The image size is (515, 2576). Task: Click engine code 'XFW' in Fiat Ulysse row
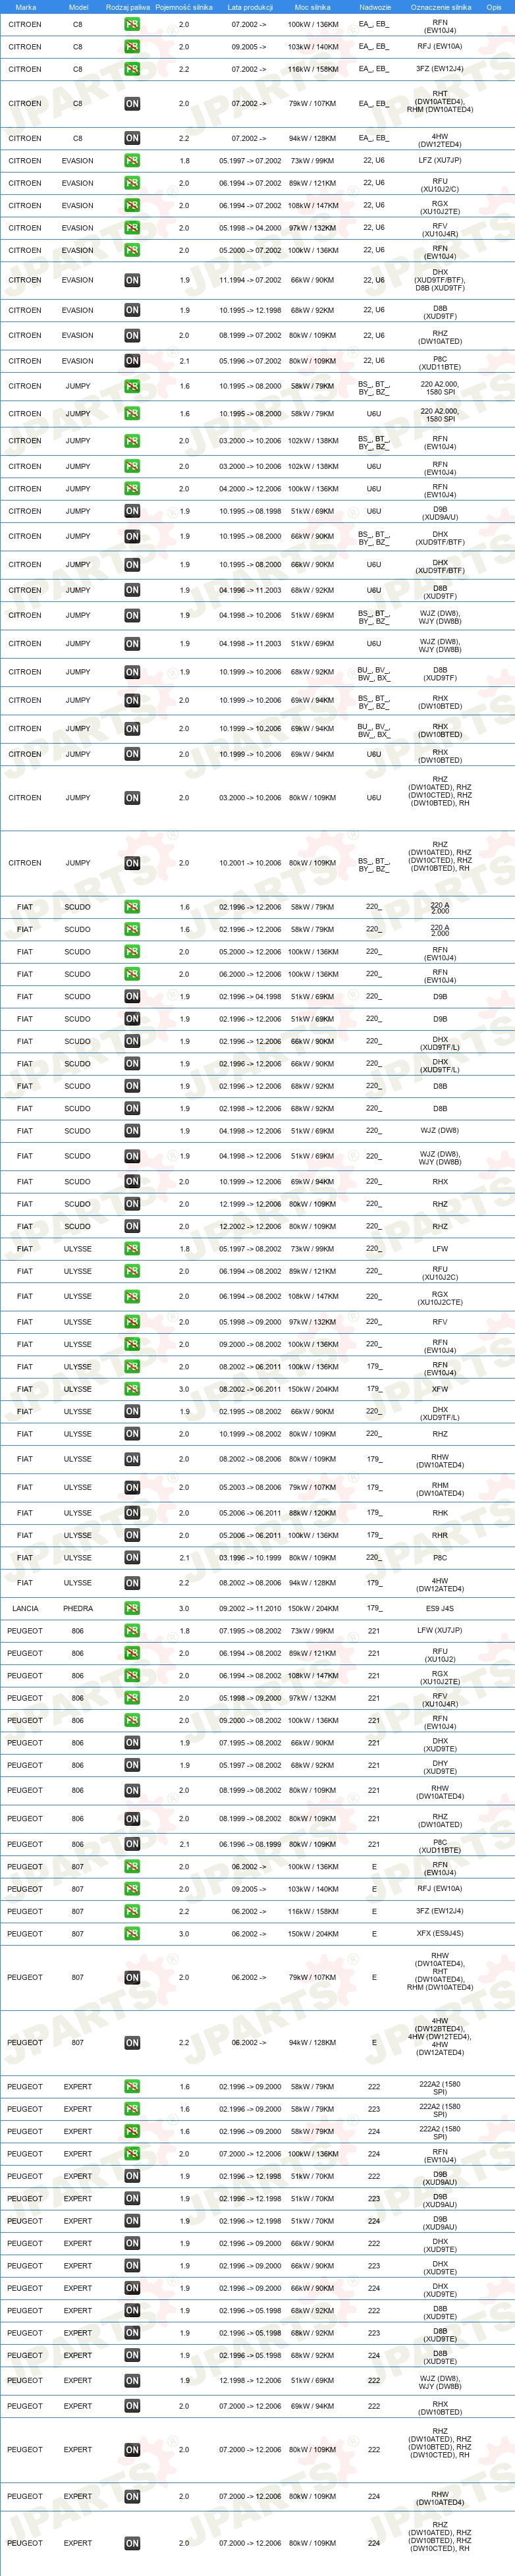click(440, 1389)
